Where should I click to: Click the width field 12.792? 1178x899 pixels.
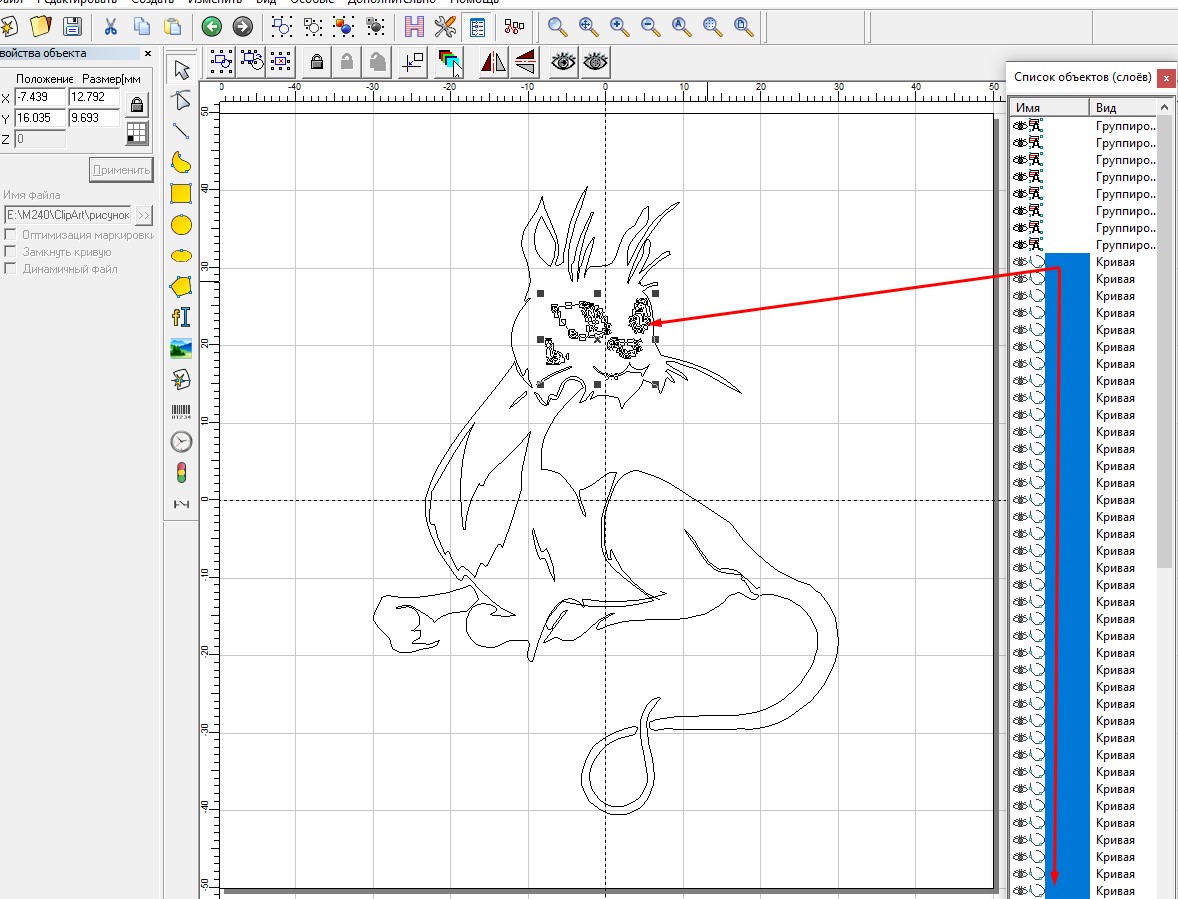point(94,97)
